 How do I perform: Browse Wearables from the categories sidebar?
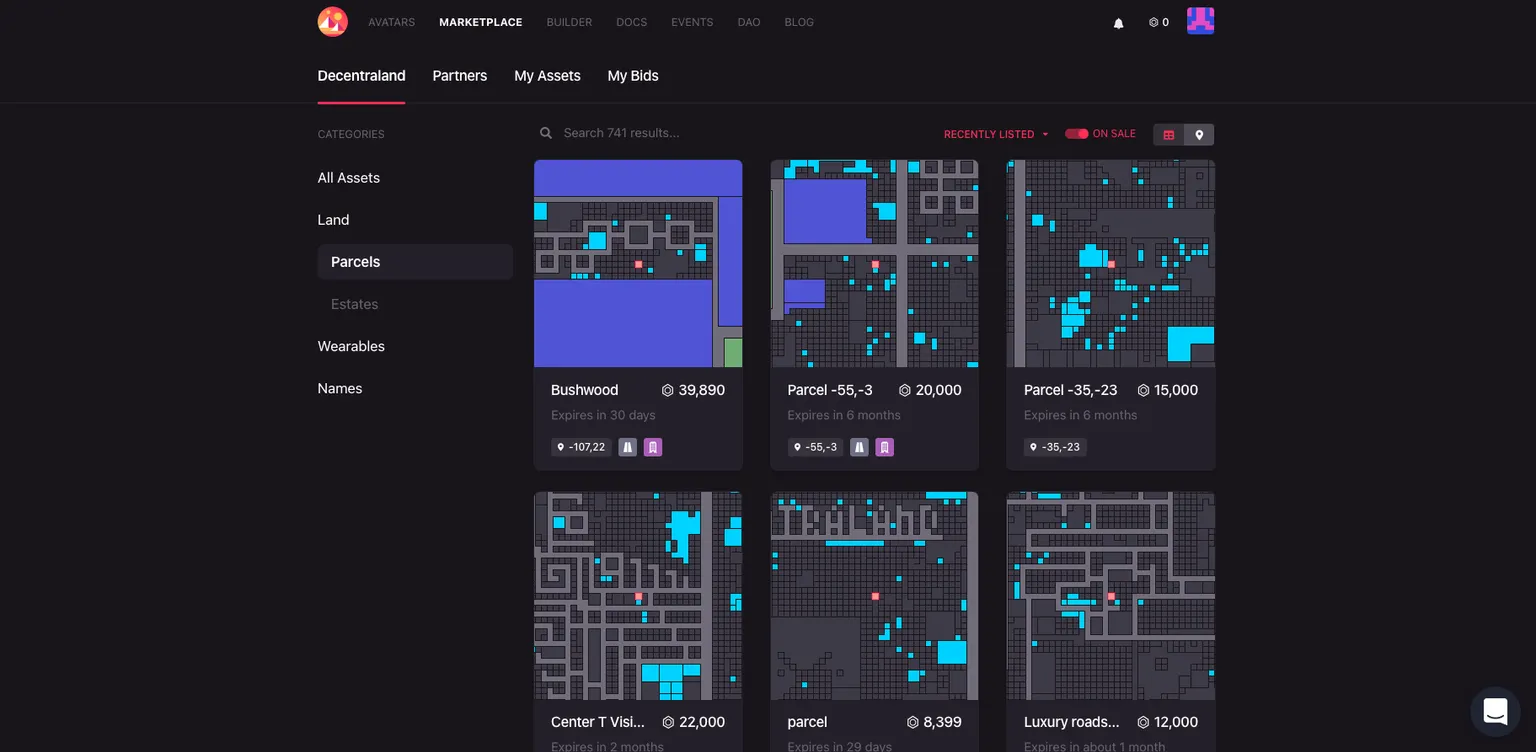(351, 346)
